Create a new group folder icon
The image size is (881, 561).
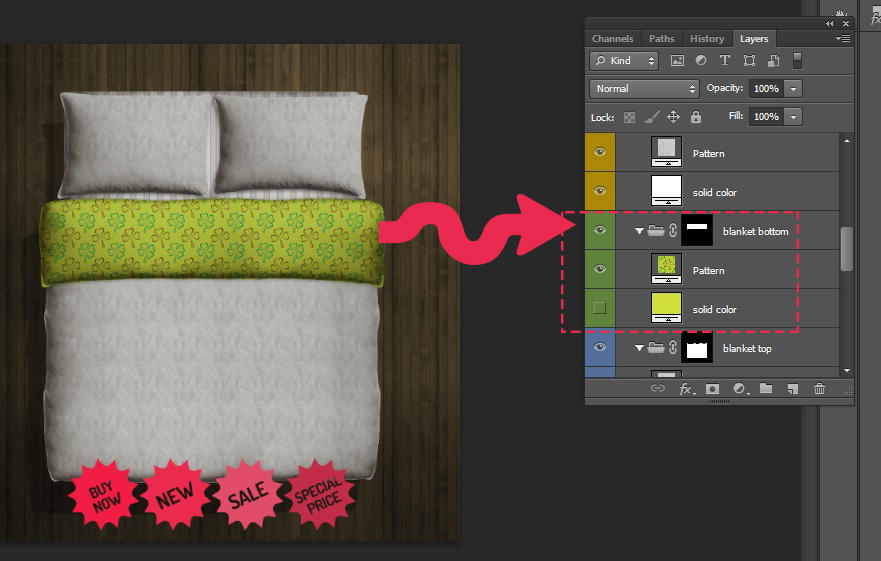[x=766, y=388]
